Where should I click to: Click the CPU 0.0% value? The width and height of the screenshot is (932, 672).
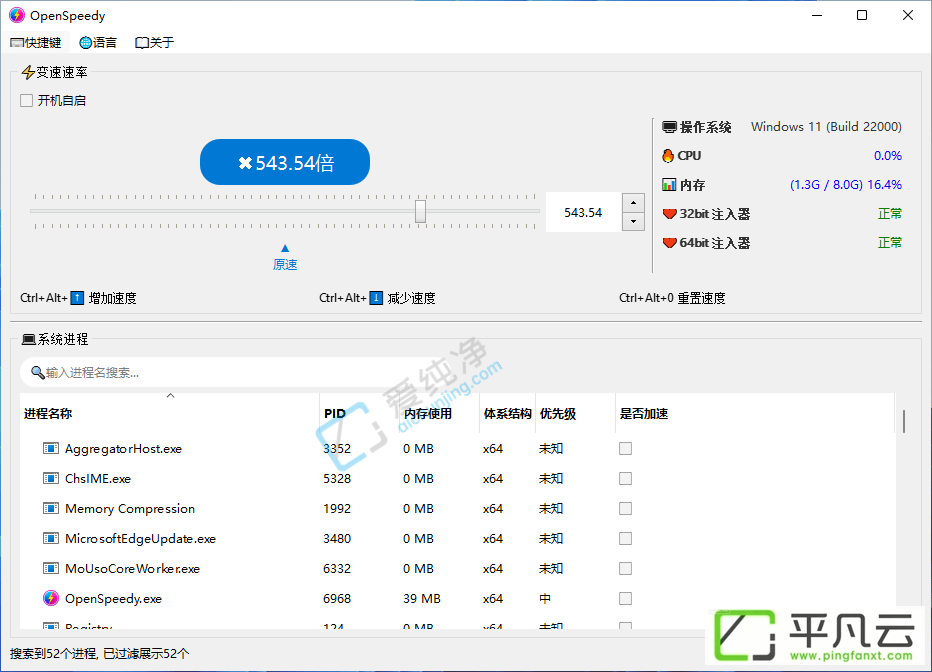888,156
